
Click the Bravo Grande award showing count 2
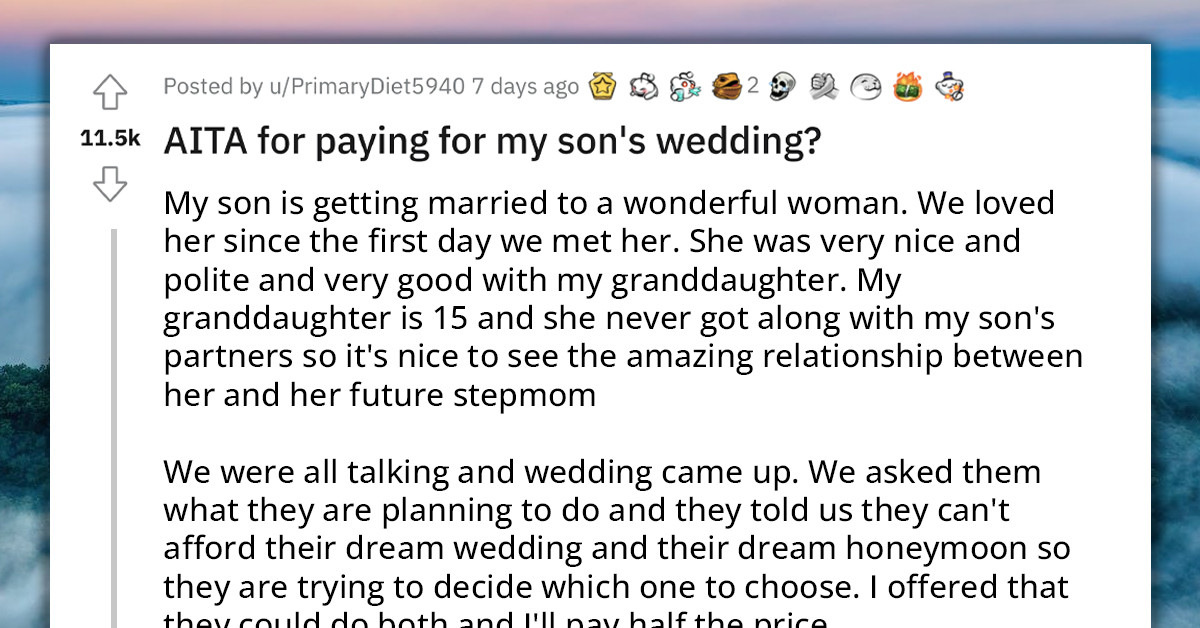pos(727,87)
